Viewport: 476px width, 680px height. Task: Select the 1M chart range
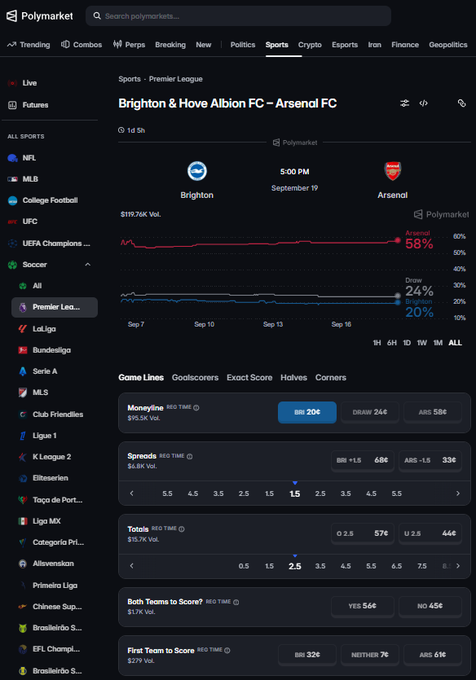point(438,343)
